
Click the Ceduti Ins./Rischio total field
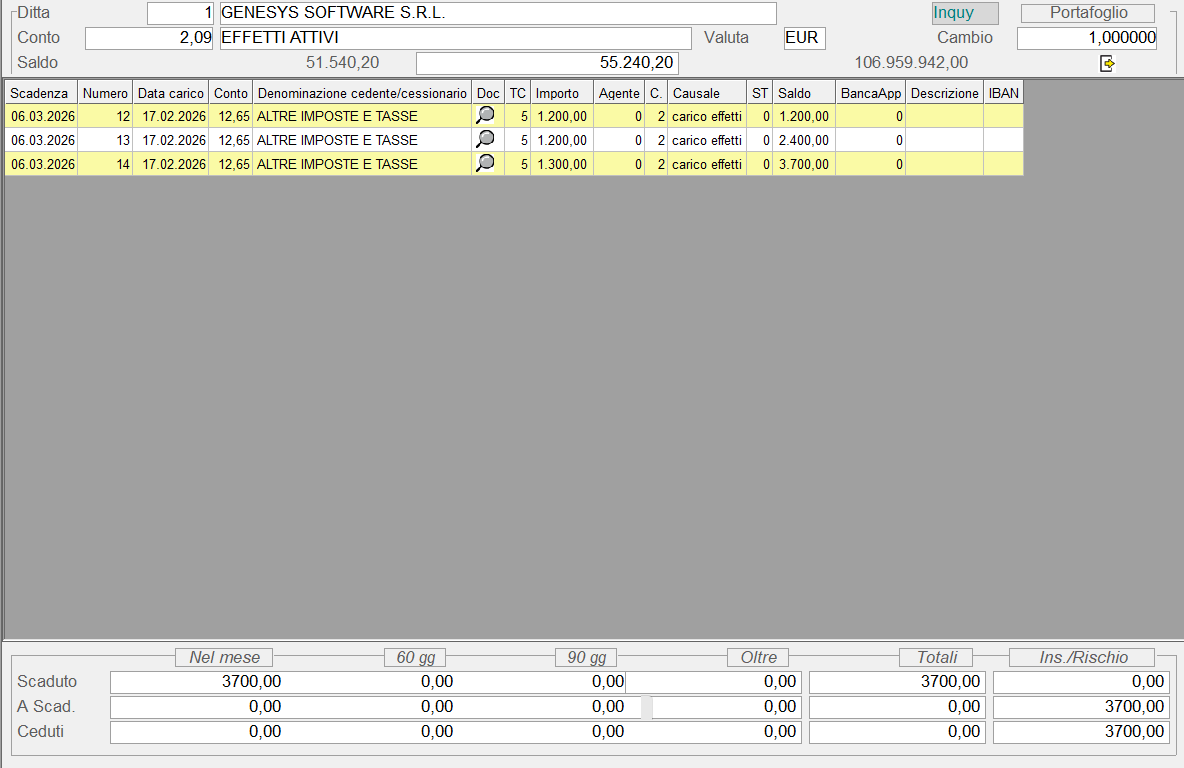[x=1081, y=732]
